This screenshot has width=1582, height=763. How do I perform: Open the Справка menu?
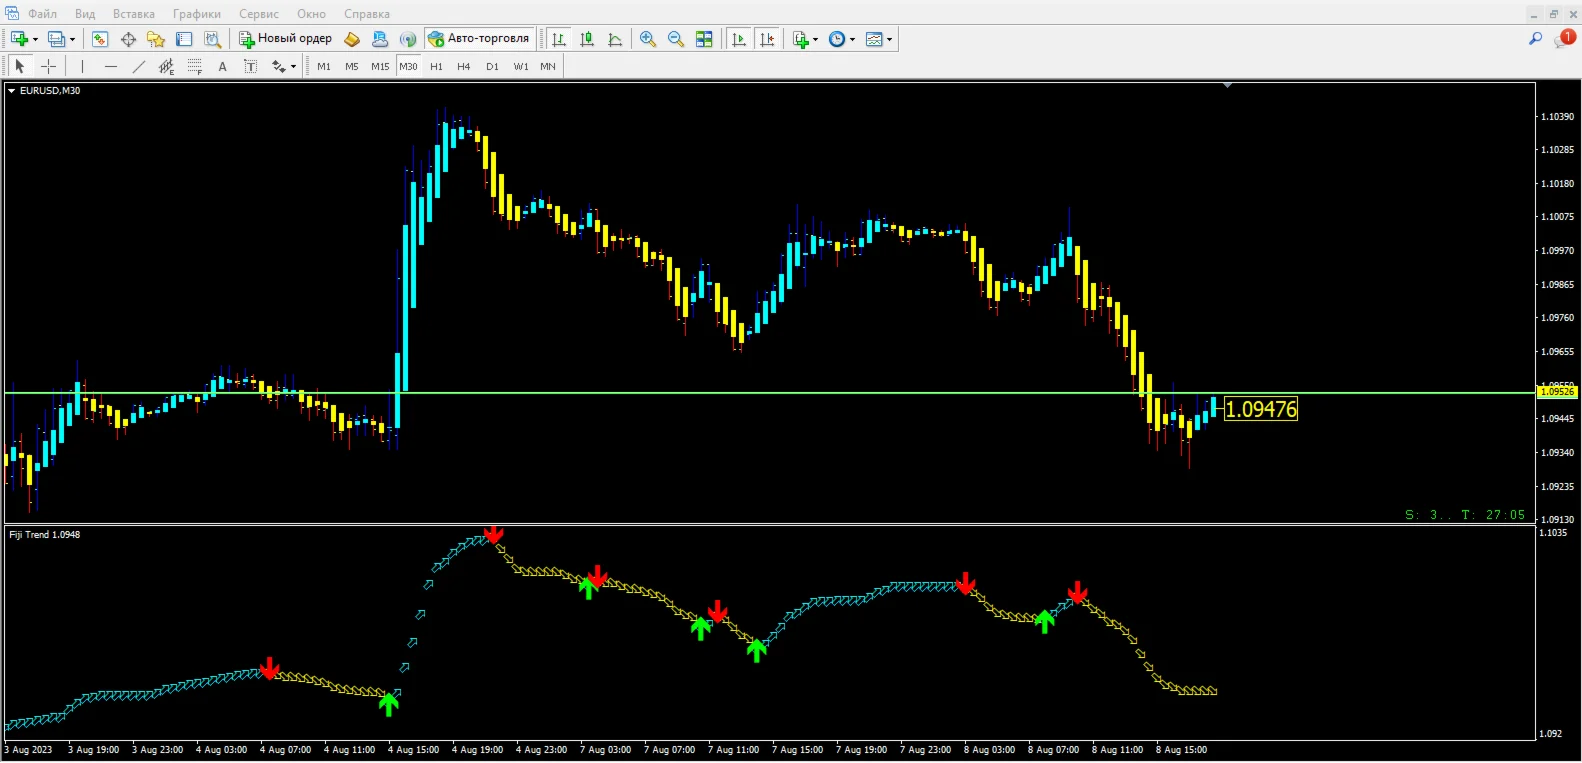367,14
